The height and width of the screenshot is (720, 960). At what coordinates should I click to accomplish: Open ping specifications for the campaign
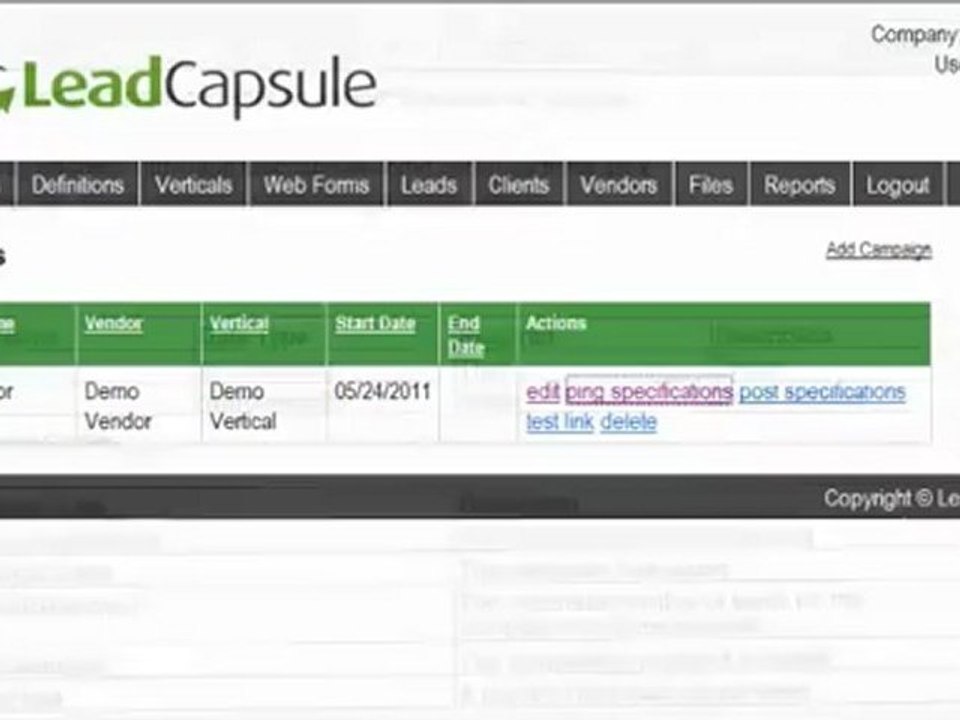(649, 392)
